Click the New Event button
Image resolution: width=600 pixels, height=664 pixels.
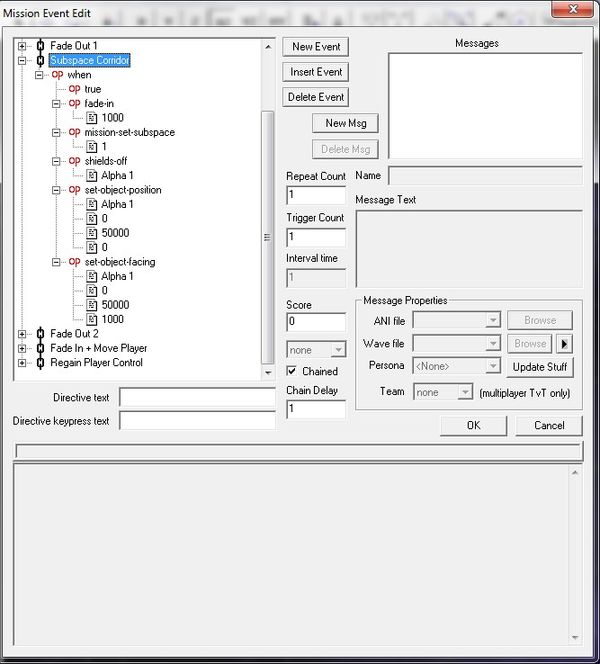pyautogui.click(x=316, y=47)
